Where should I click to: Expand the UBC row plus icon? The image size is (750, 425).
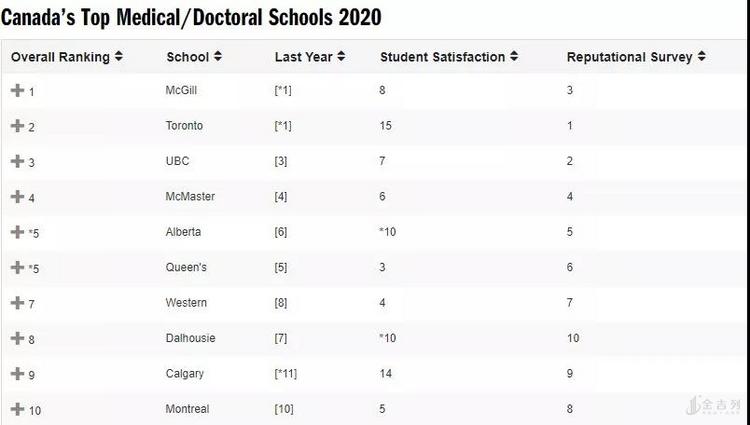pos(17,161)
